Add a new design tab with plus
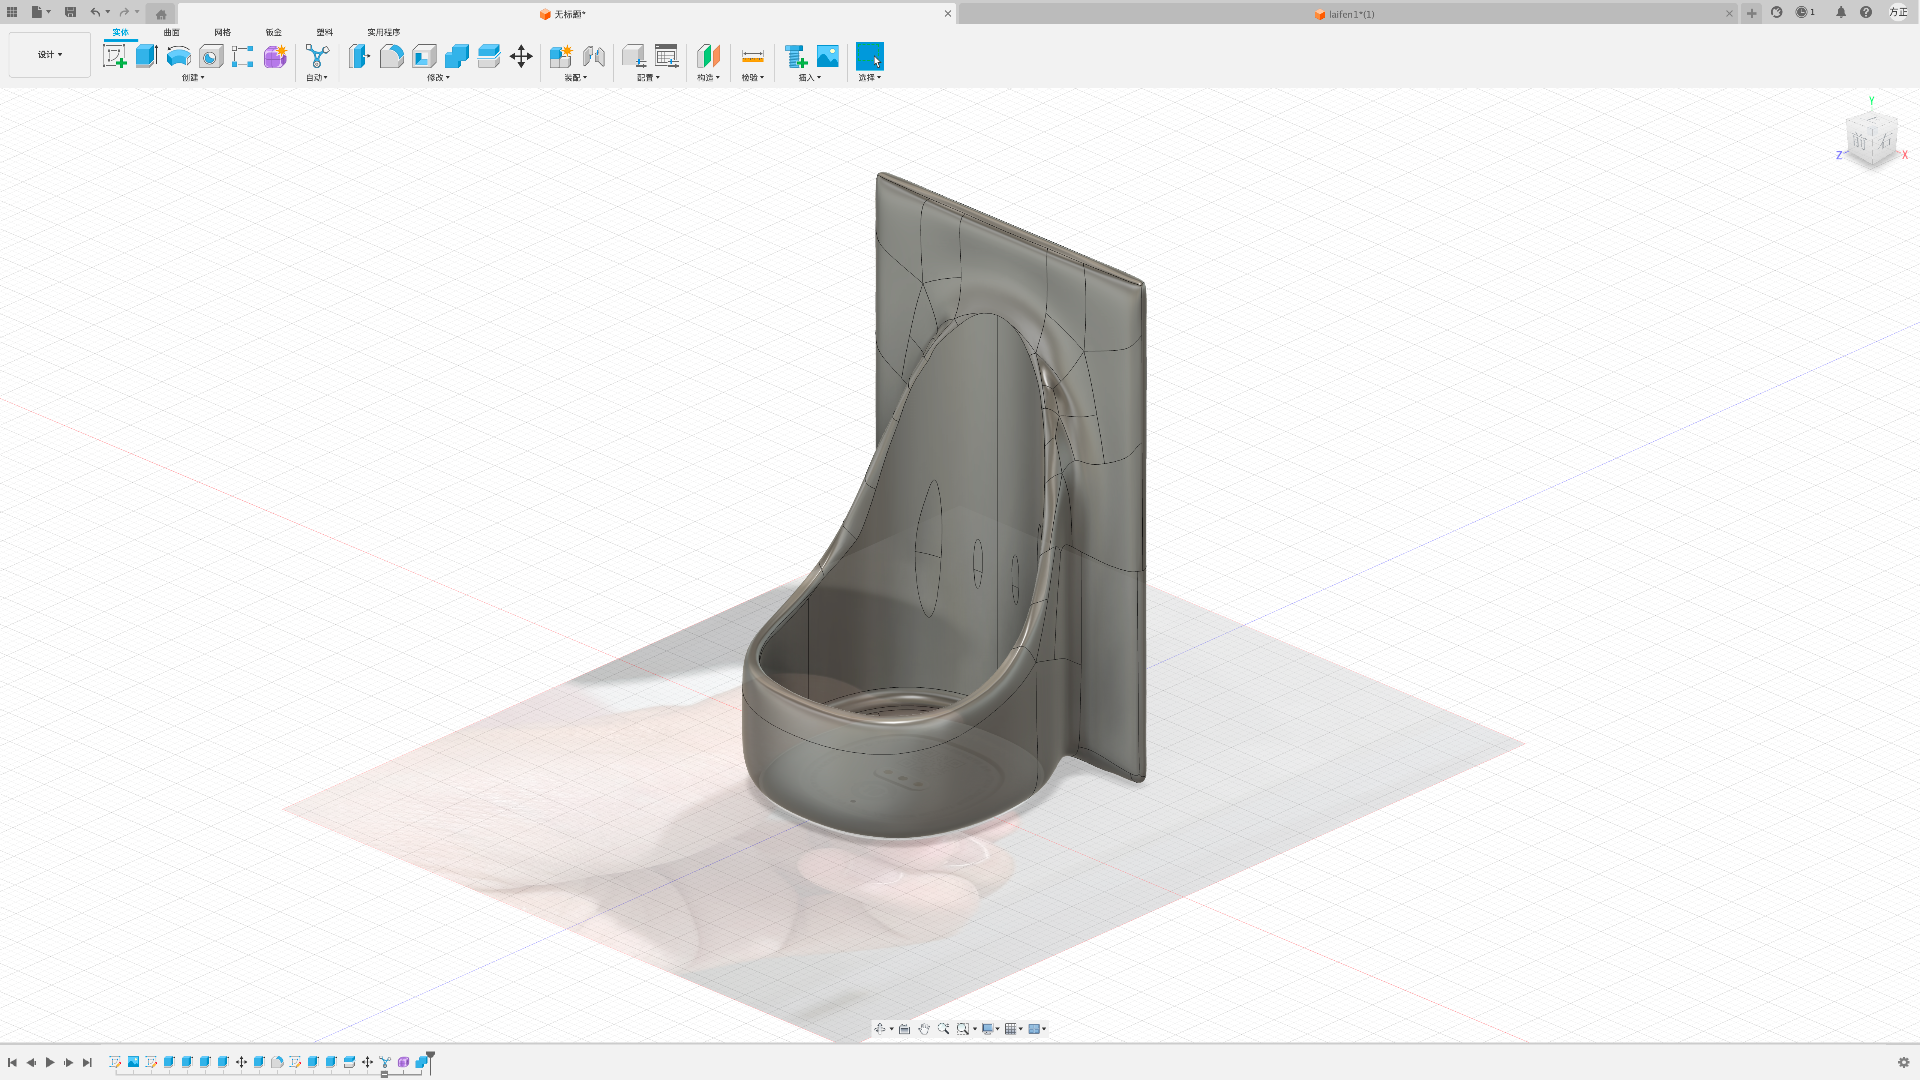 pyautogui.click(x=1751, y=14)
